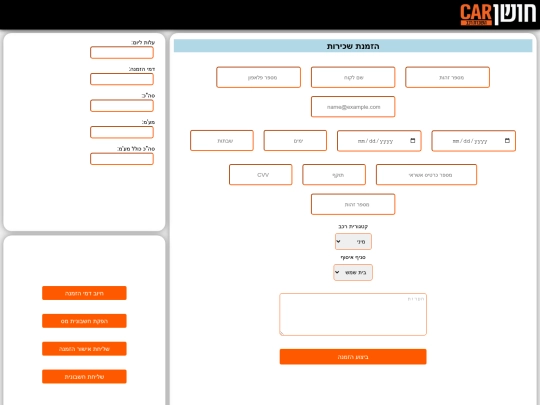
Task: Focus the שבתות Saturdays field
Action: coord(222,141)
